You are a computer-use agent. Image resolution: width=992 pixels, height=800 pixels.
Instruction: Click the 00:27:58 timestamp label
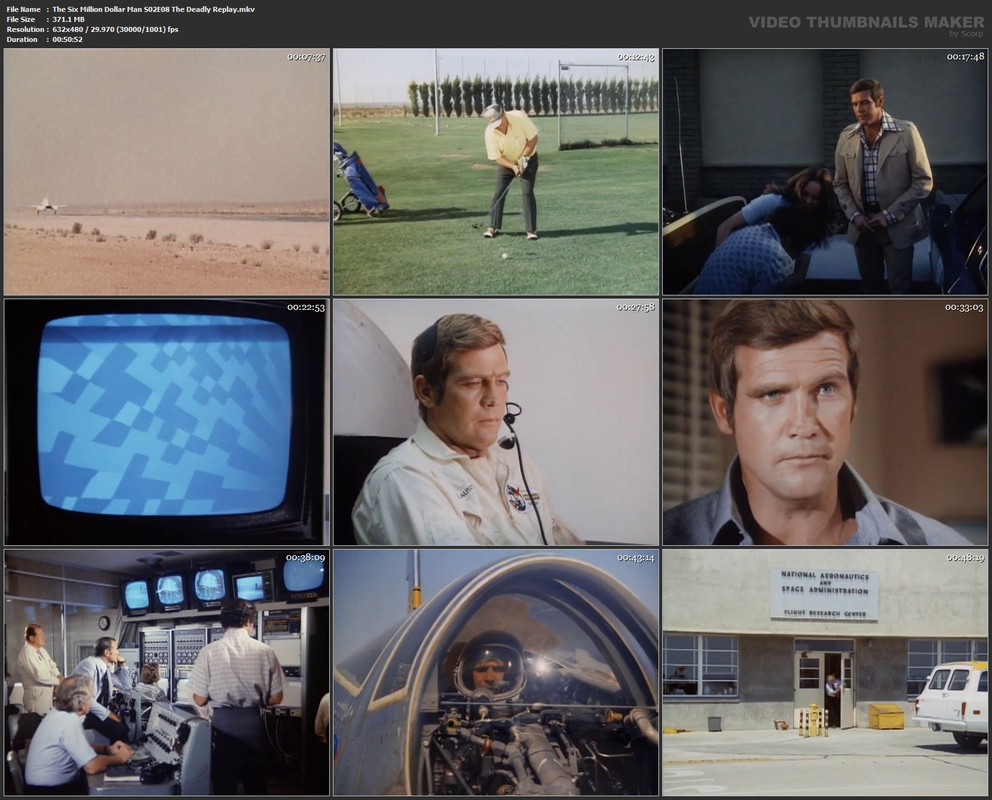click(636, 307)
